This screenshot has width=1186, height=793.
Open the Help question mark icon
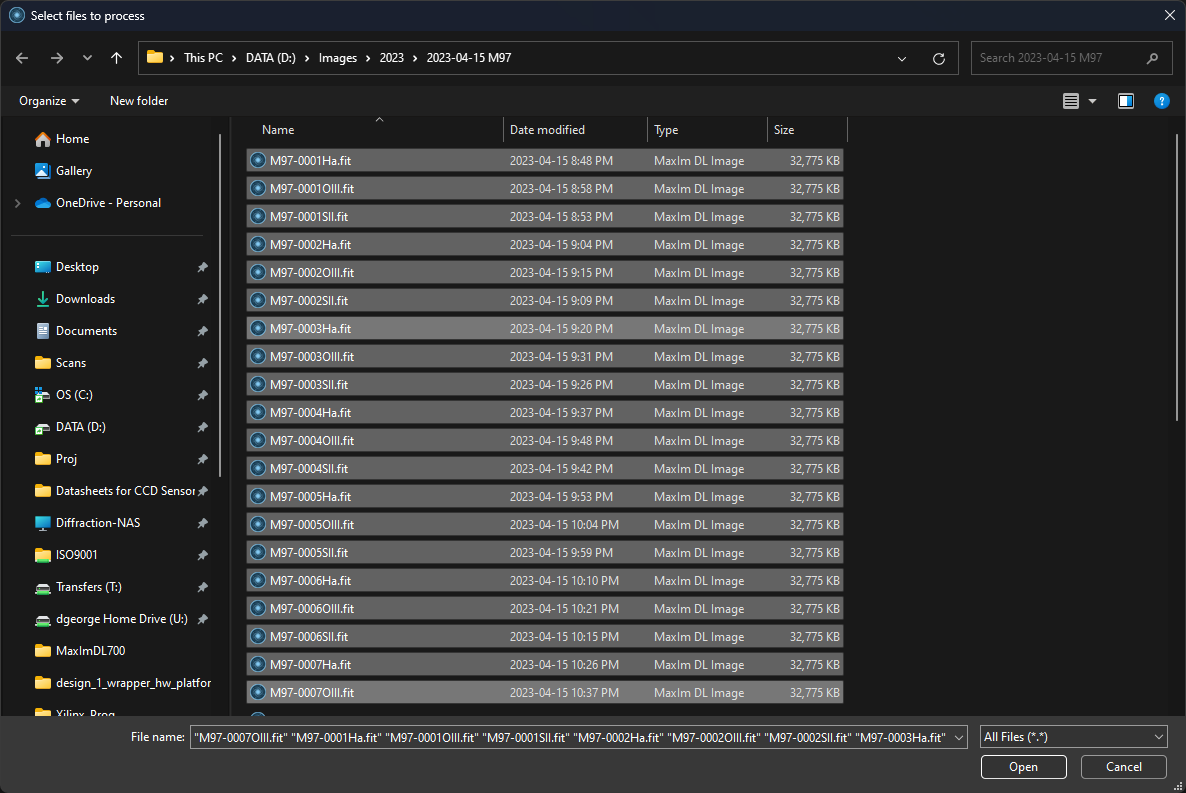point(1161,101)
